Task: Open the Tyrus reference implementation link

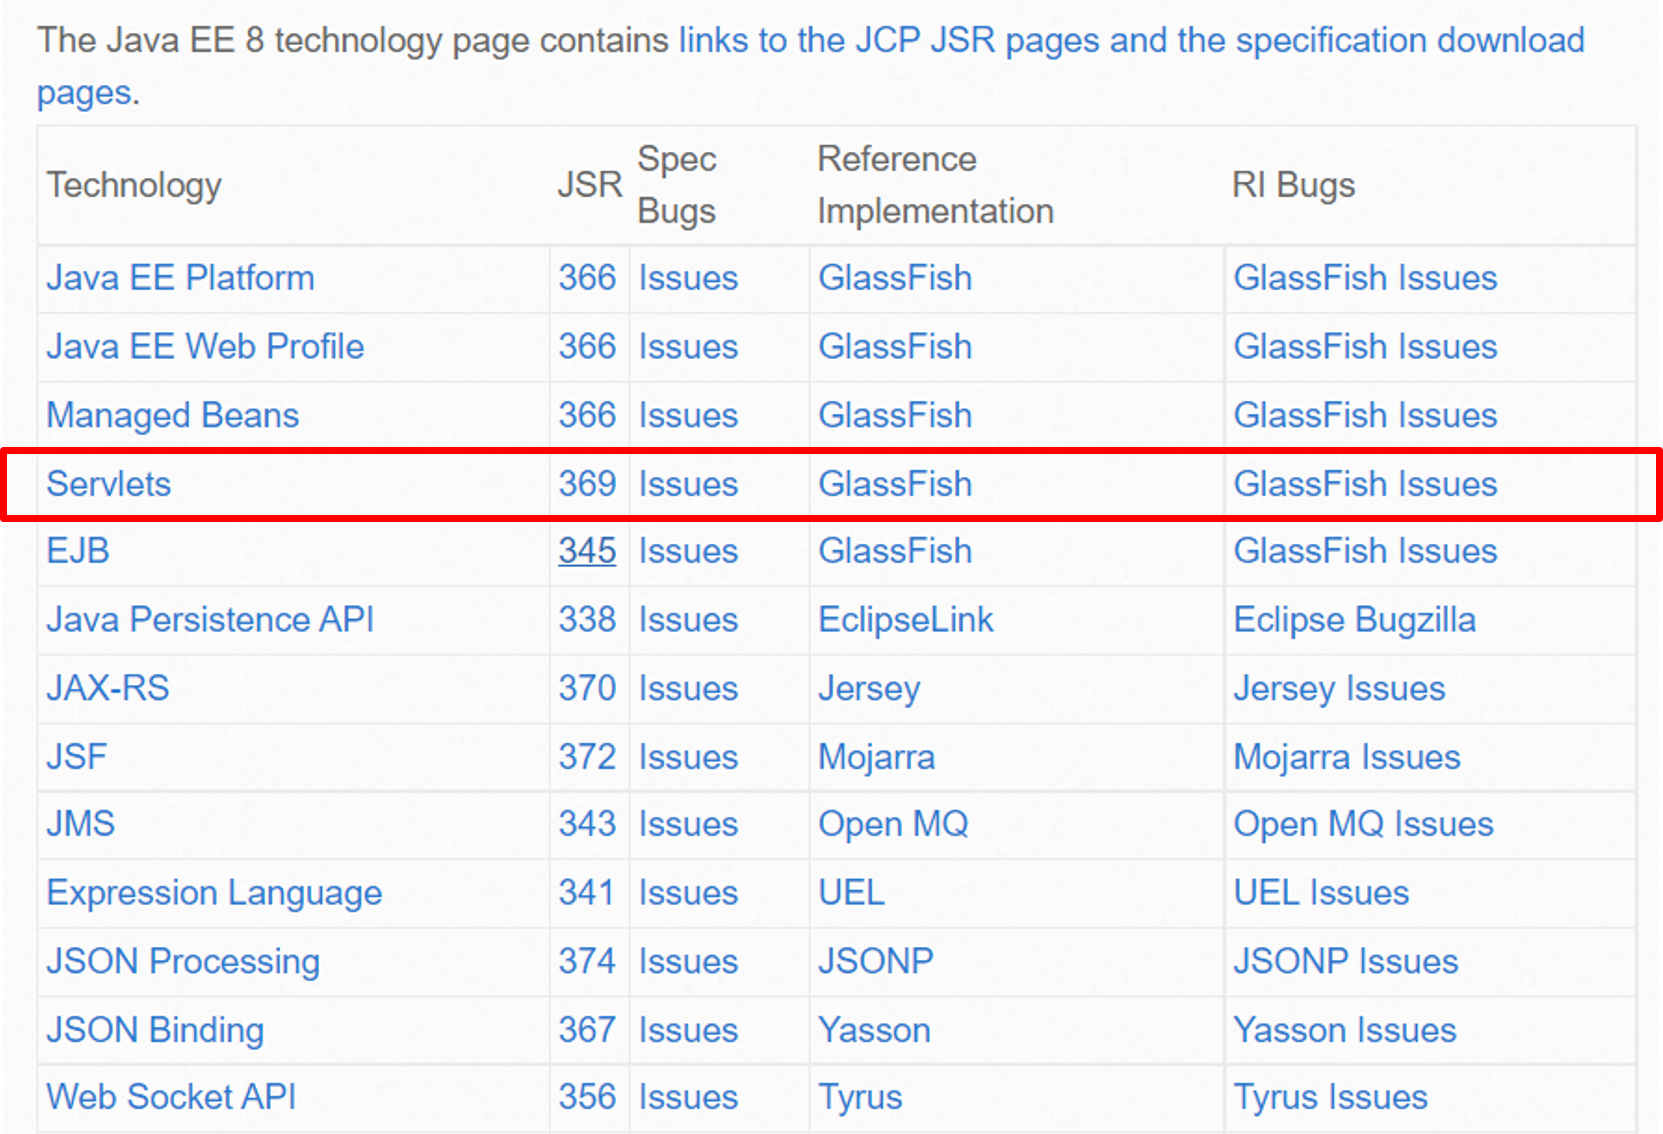Action: point(860,1098)
